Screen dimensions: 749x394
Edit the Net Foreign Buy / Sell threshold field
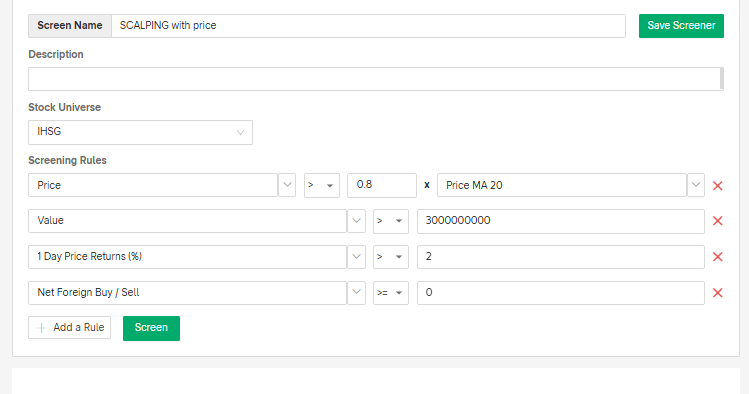point(561,293)
